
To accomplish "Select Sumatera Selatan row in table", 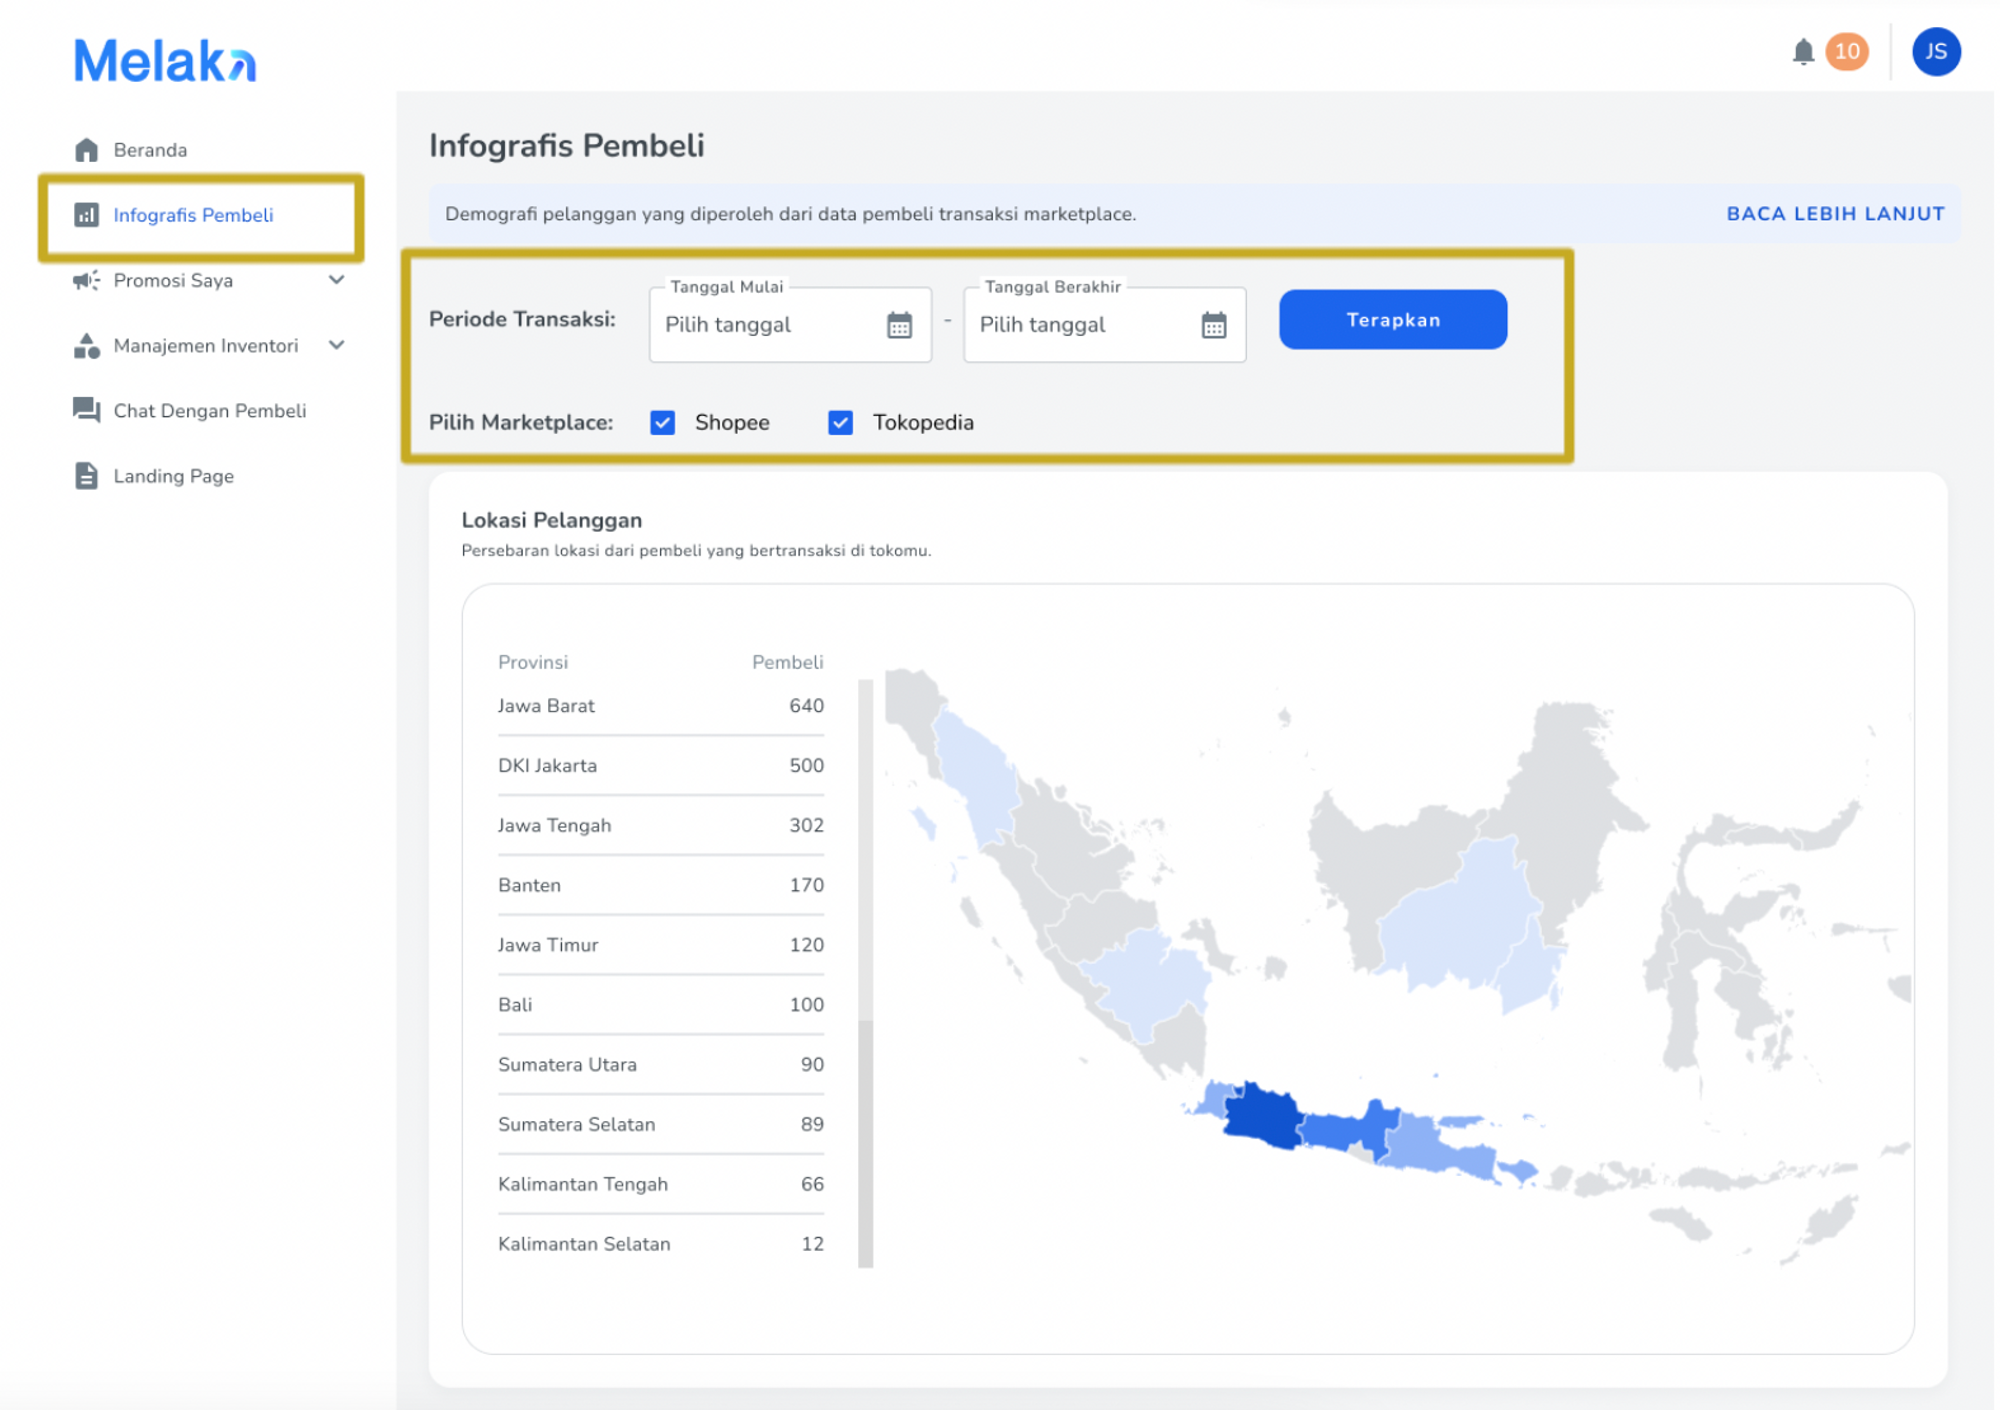I will (660, 1125).
